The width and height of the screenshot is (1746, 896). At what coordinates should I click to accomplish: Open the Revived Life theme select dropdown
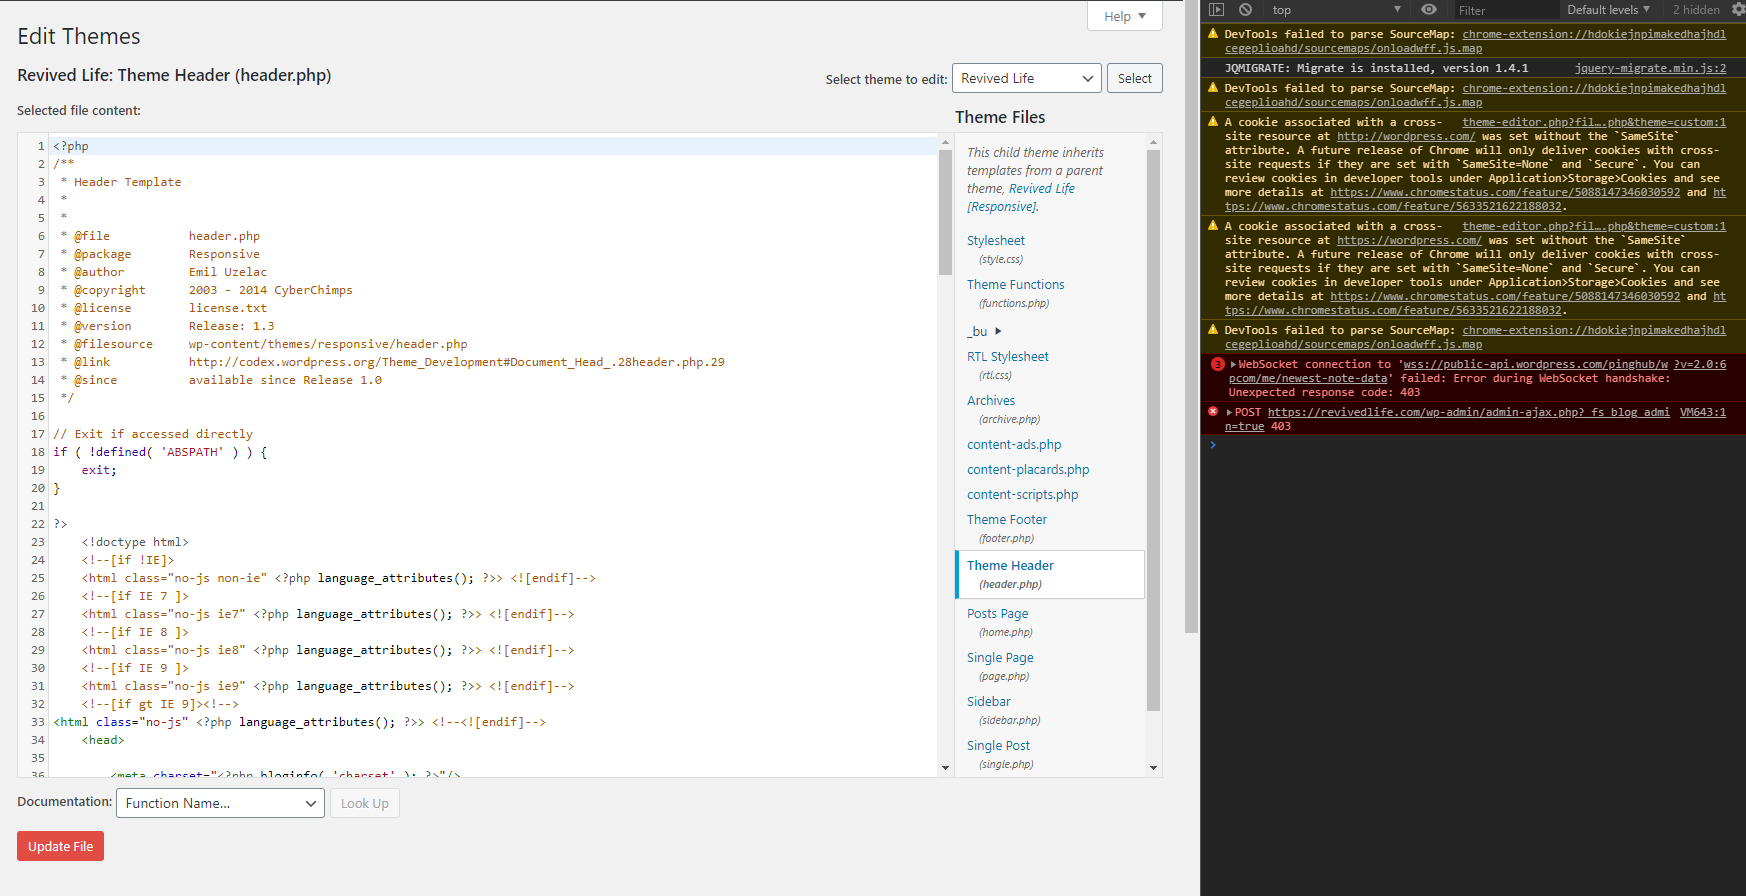1026,78
